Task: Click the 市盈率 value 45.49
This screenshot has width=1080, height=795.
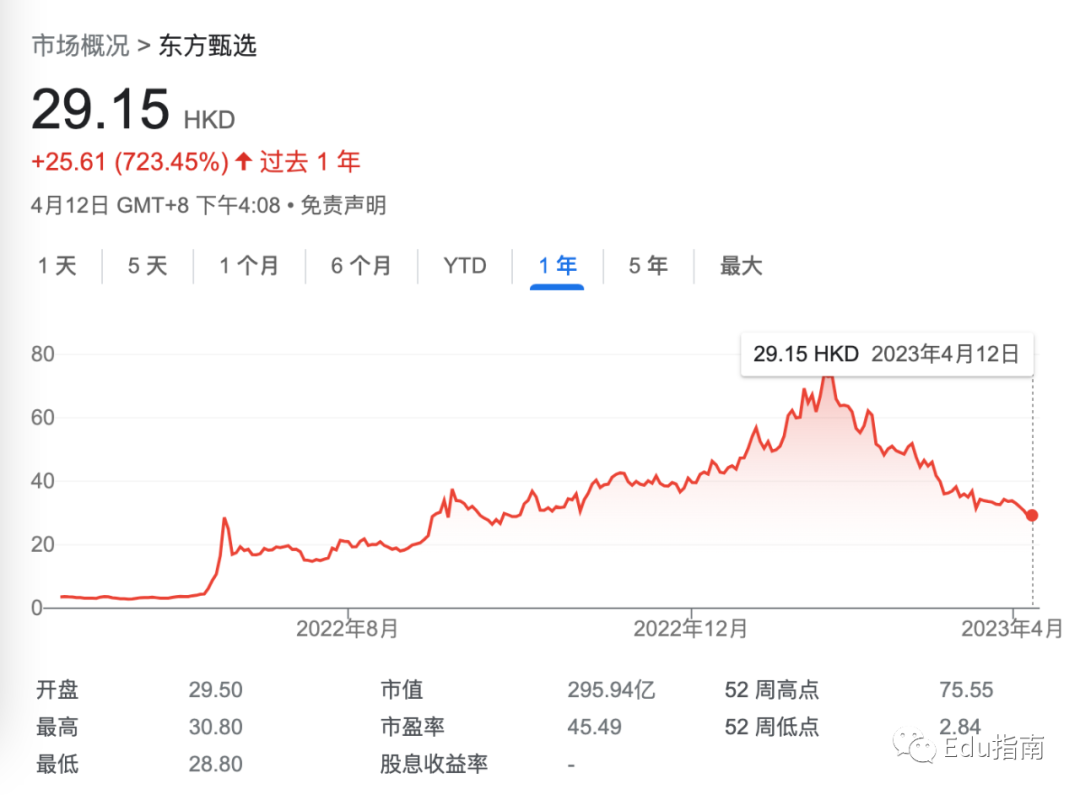Action: (x=594, y=727)
